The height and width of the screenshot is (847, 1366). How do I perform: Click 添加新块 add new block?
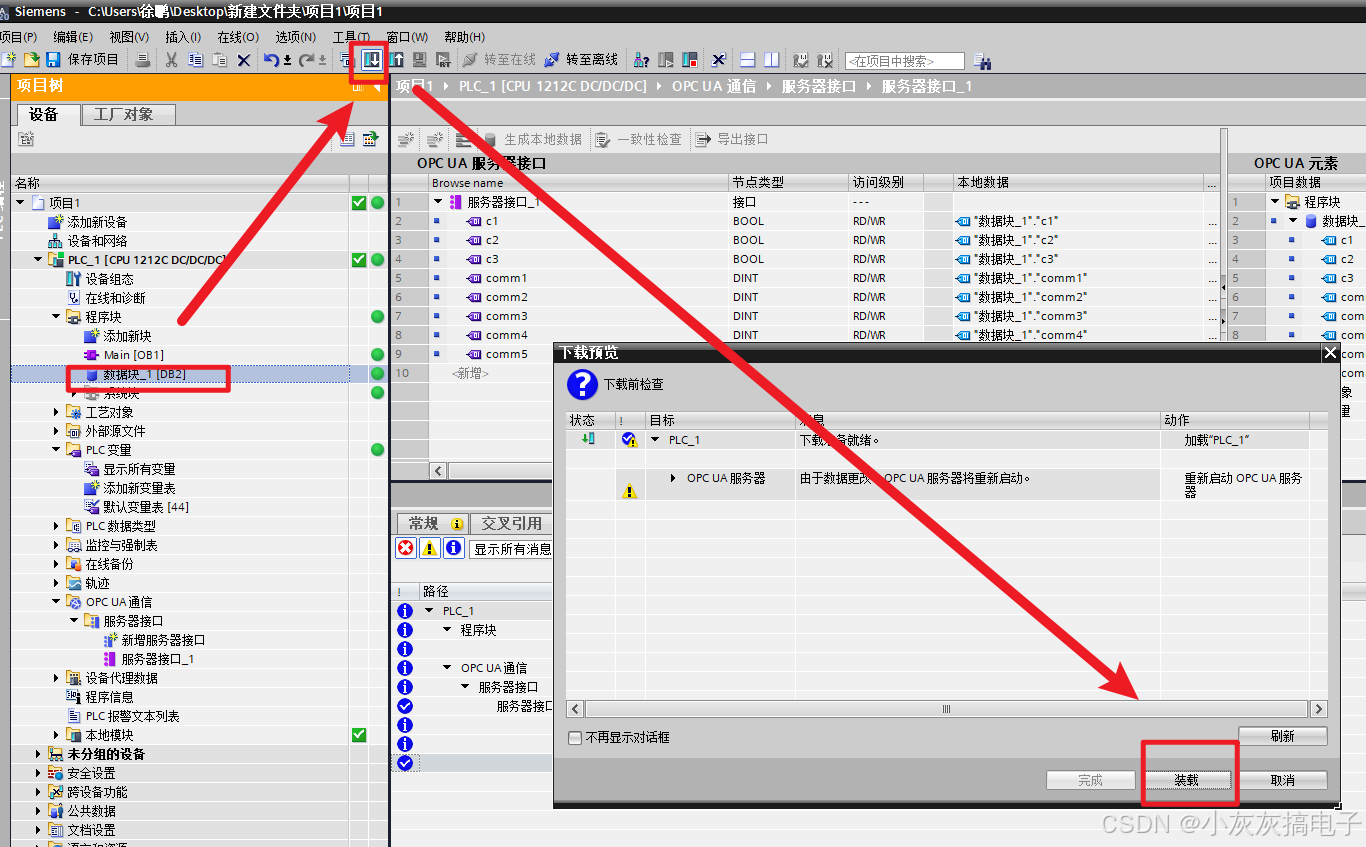point(118,336)
